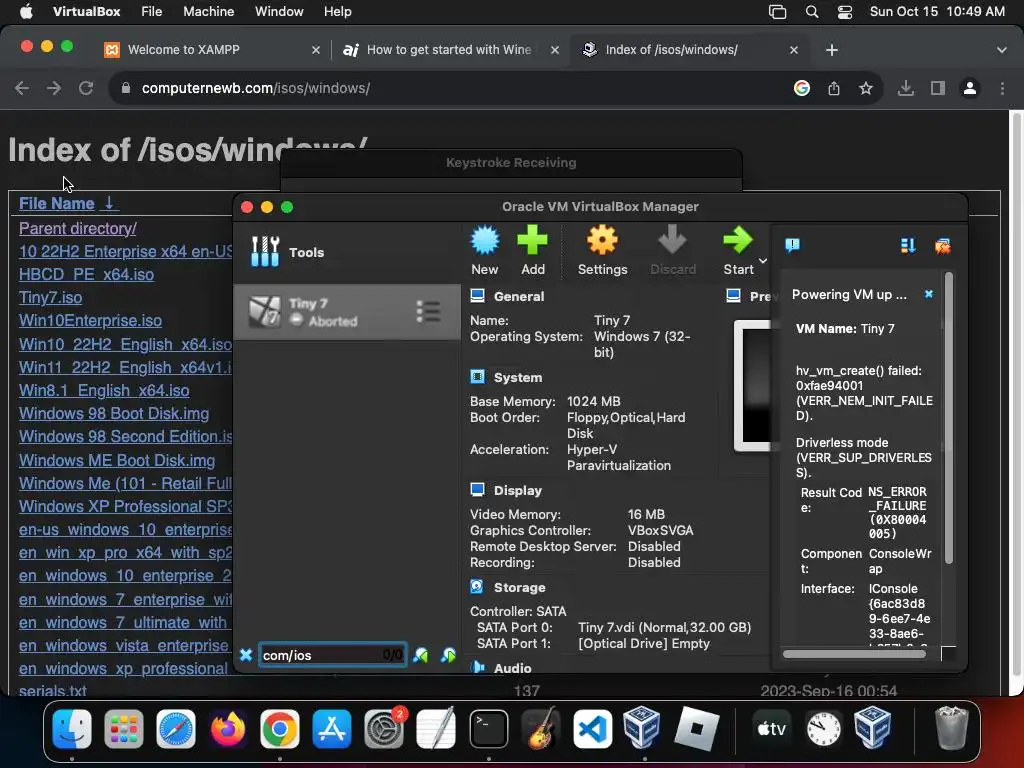Launch Terminal from the dock
The image size is (1024, 768).
click(488, 729)
